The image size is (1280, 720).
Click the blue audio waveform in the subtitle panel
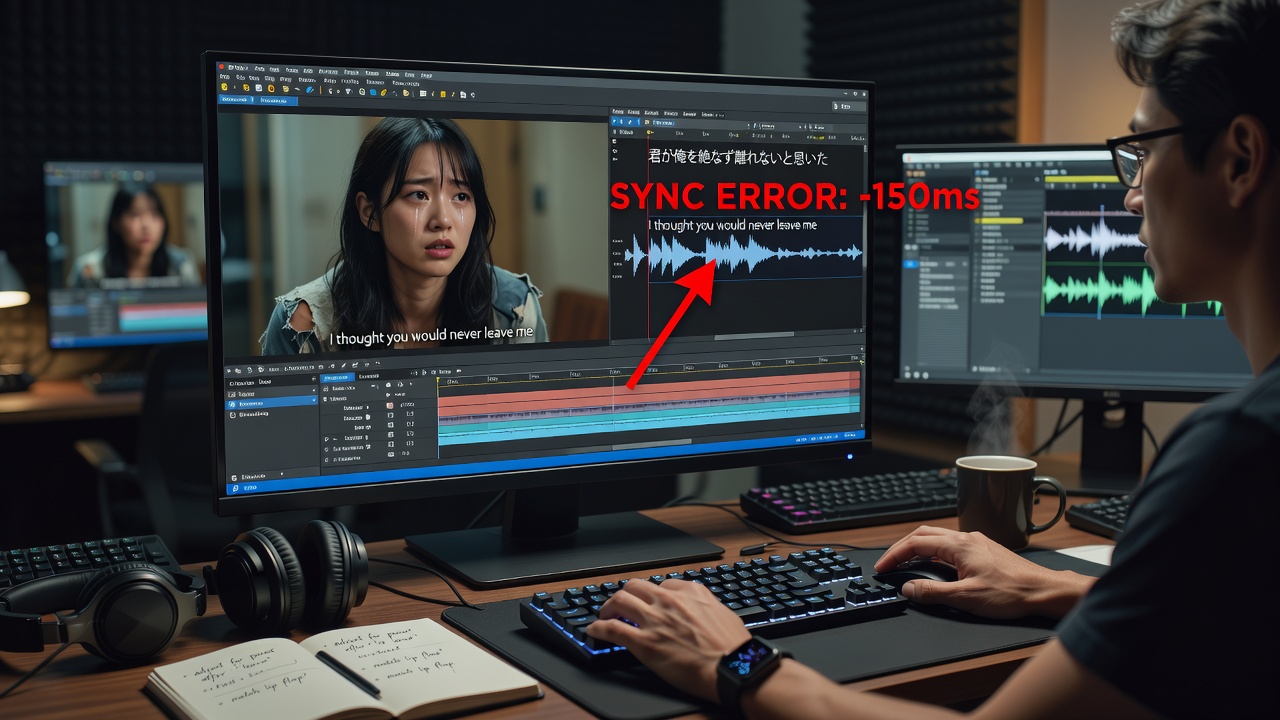pyautogui.click(x=743, y=255)
